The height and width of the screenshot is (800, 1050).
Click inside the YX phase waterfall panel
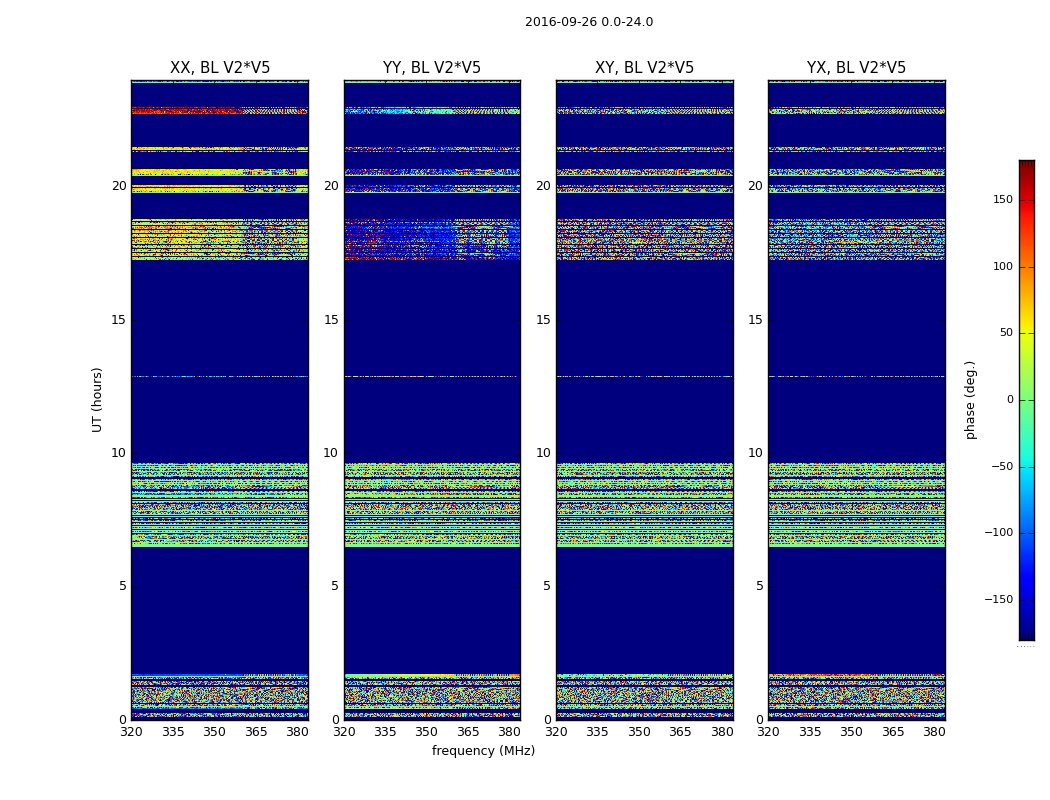[856, 400]
